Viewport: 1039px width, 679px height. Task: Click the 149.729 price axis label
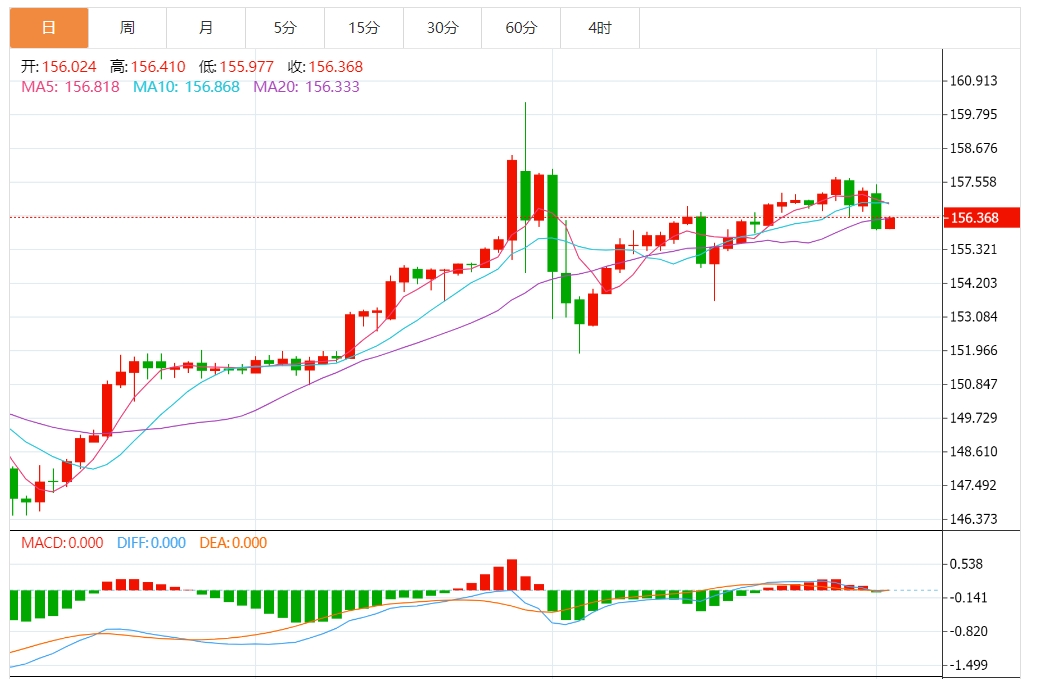click(x=973, y=418)
